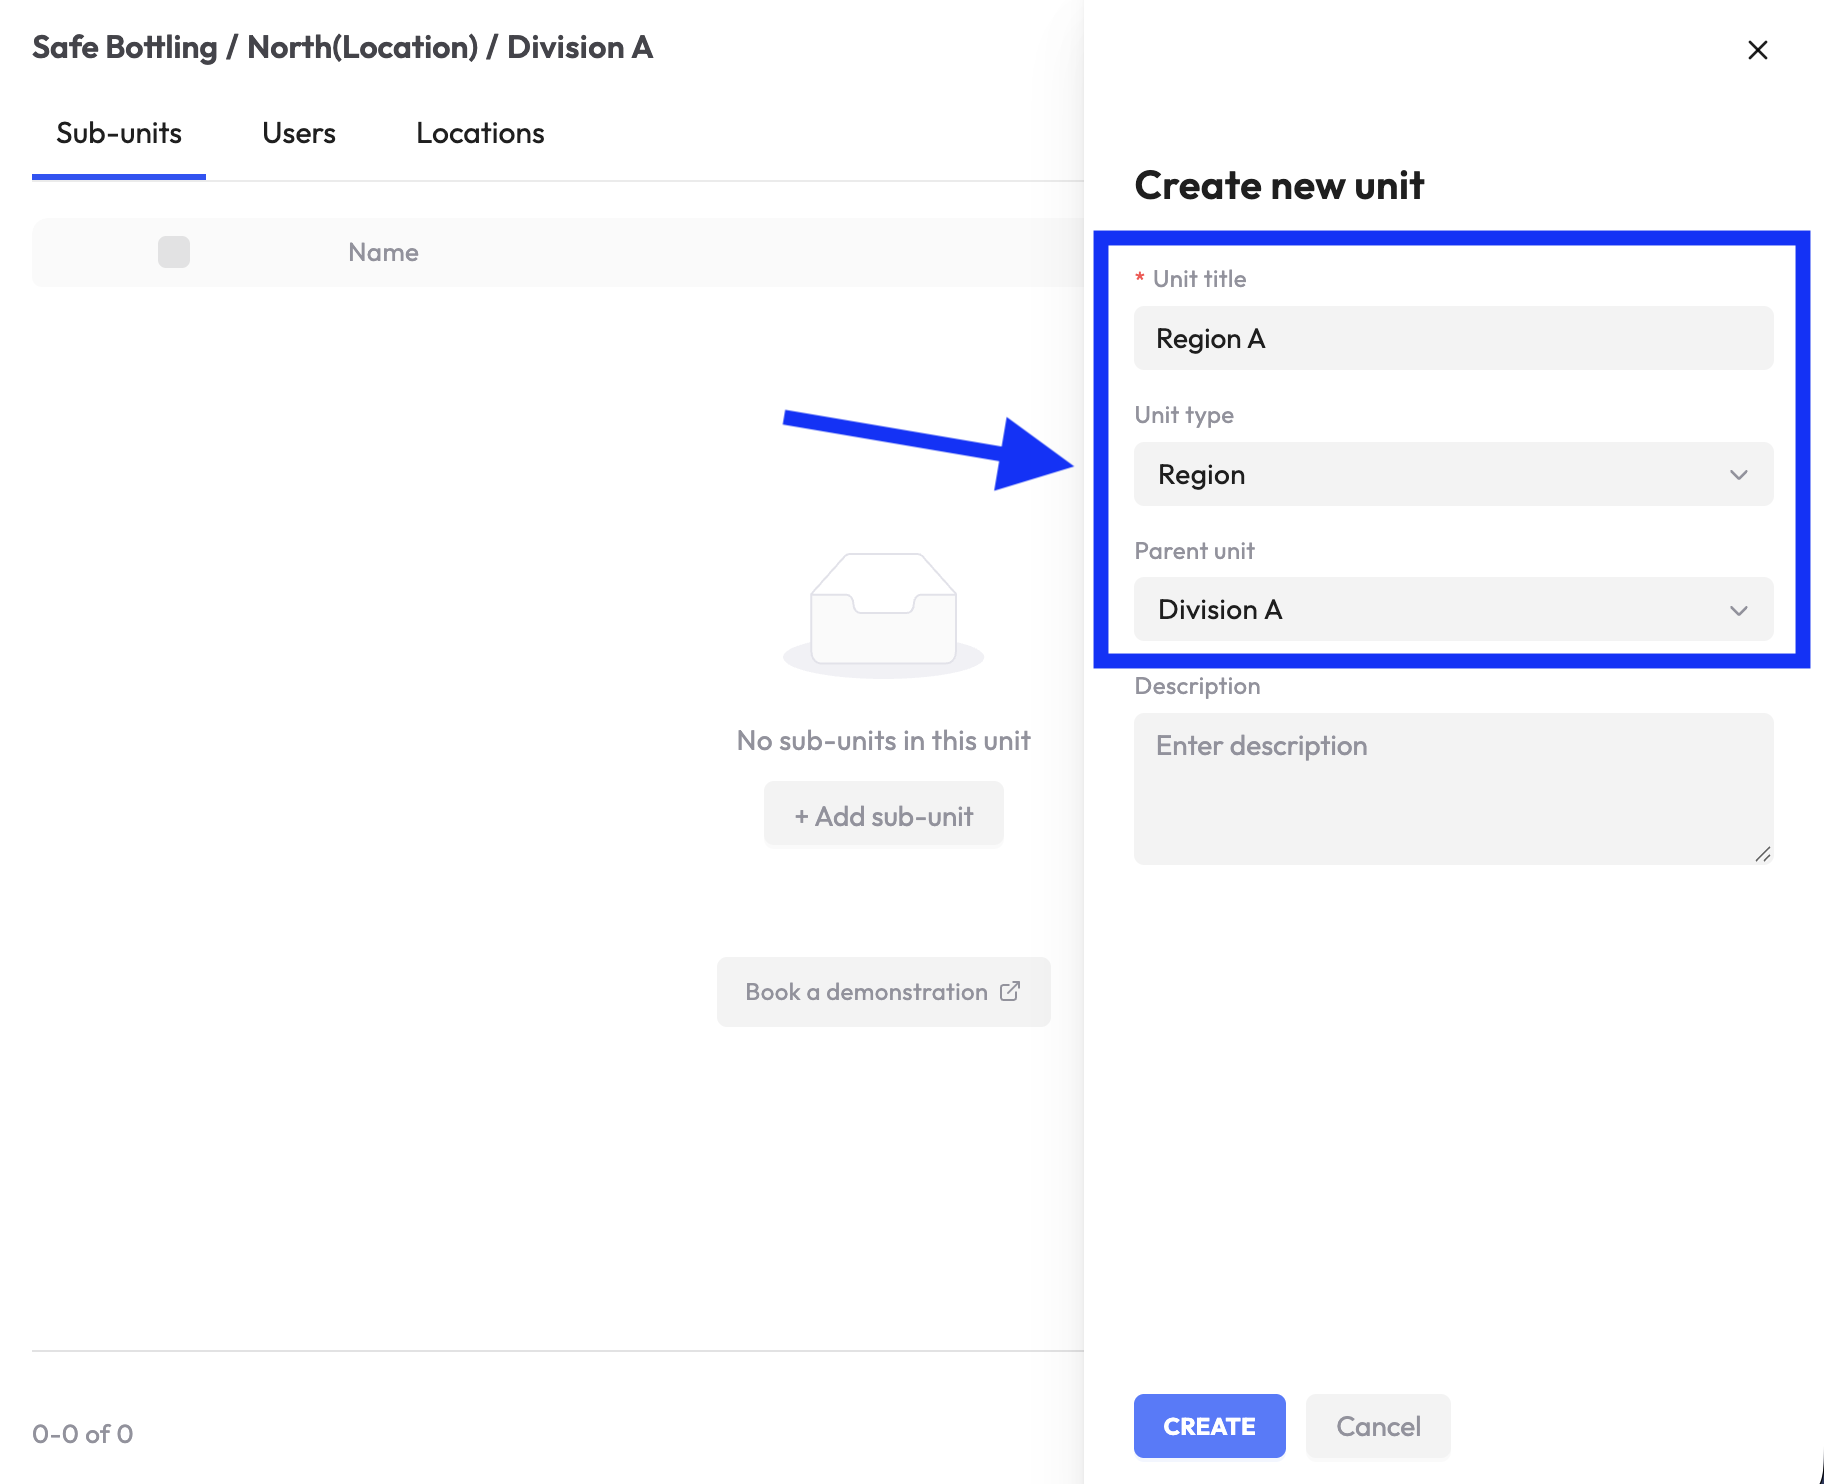
Task: Click the No sub-units in this unit message
Action: [883, 741]
